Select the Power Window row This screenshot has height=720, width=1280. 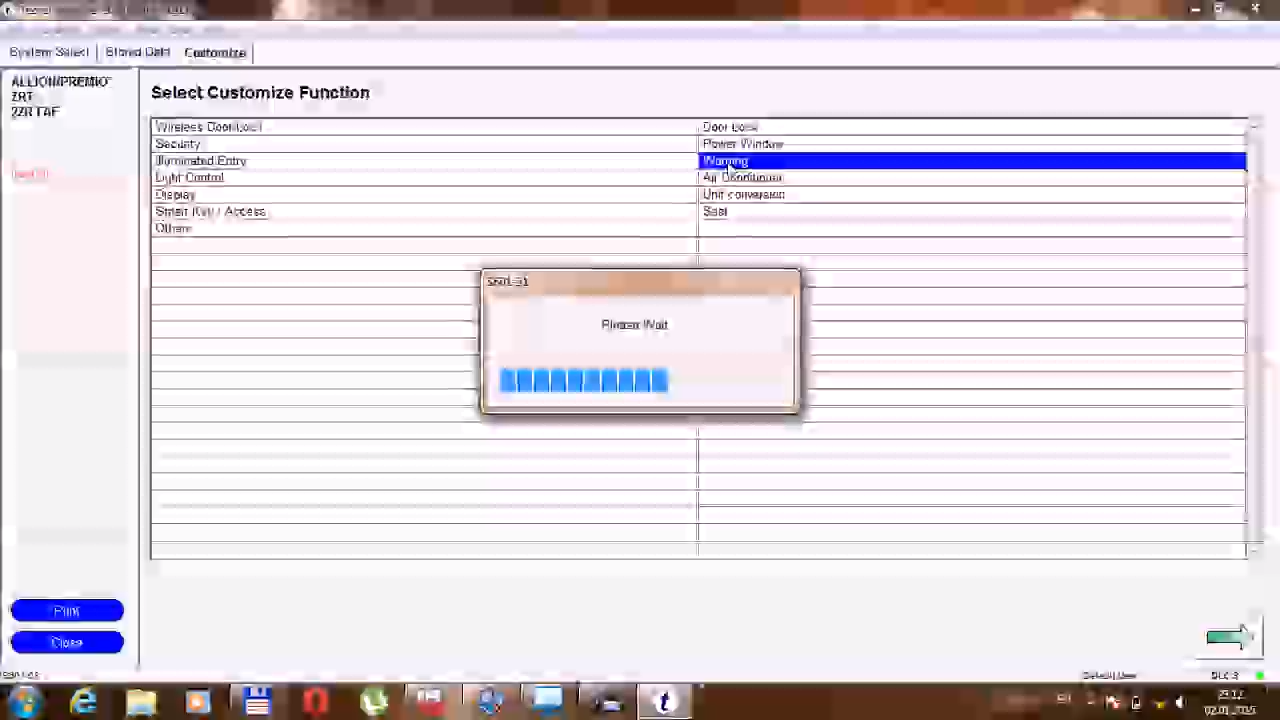pos(972,144)
